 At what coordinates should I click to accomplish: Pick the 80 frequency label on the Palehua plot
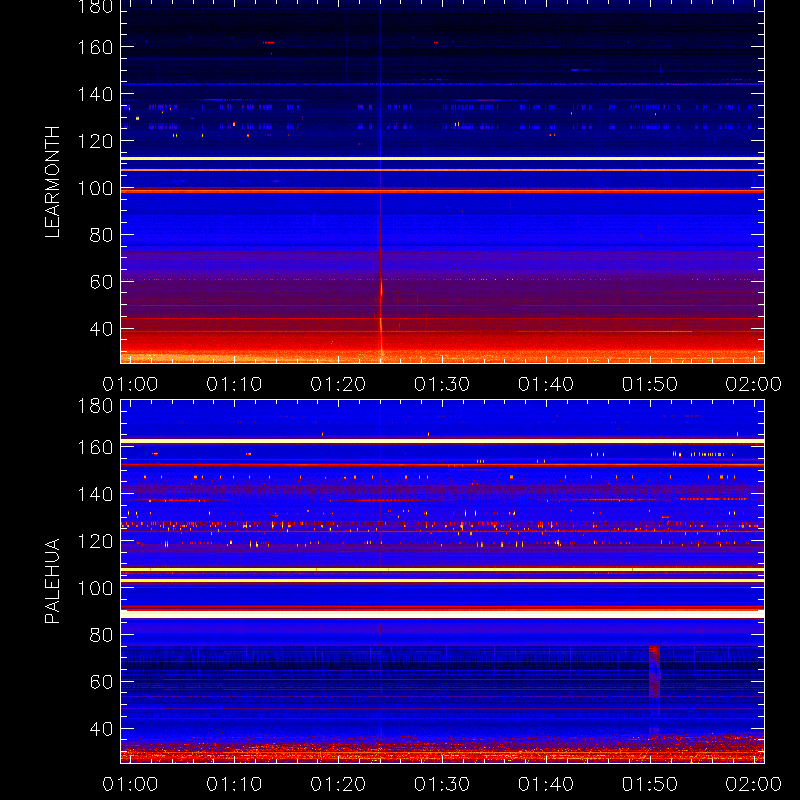101,635
